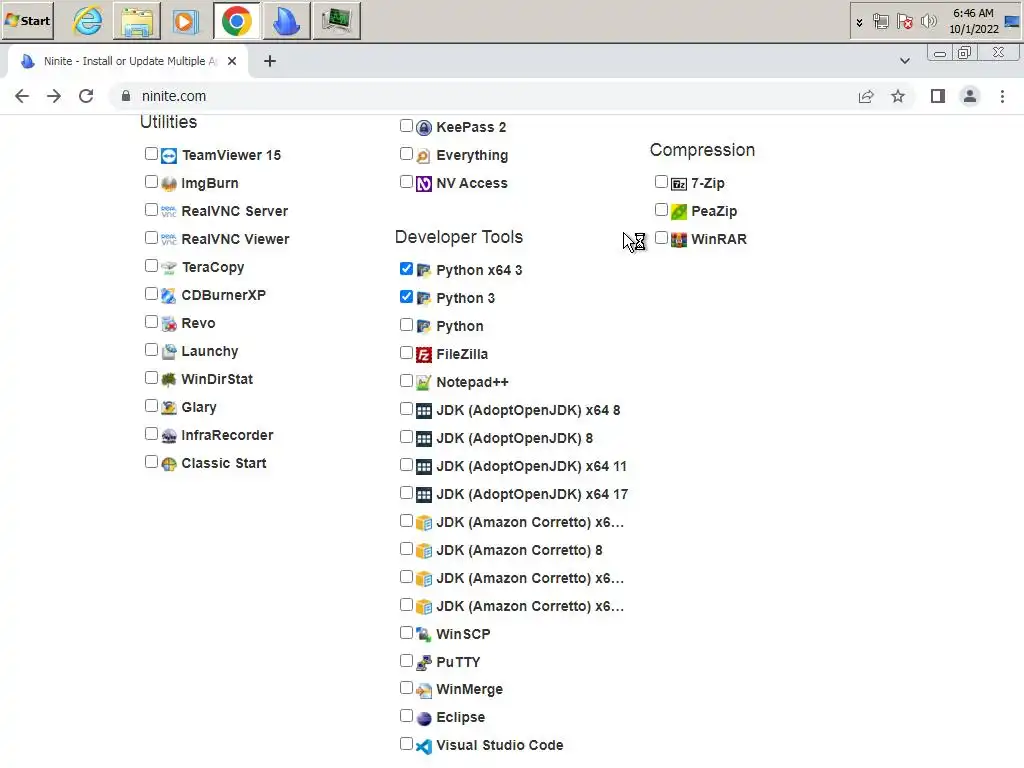Open Windows Explorer from taskbar

click(x=136, y=21)
